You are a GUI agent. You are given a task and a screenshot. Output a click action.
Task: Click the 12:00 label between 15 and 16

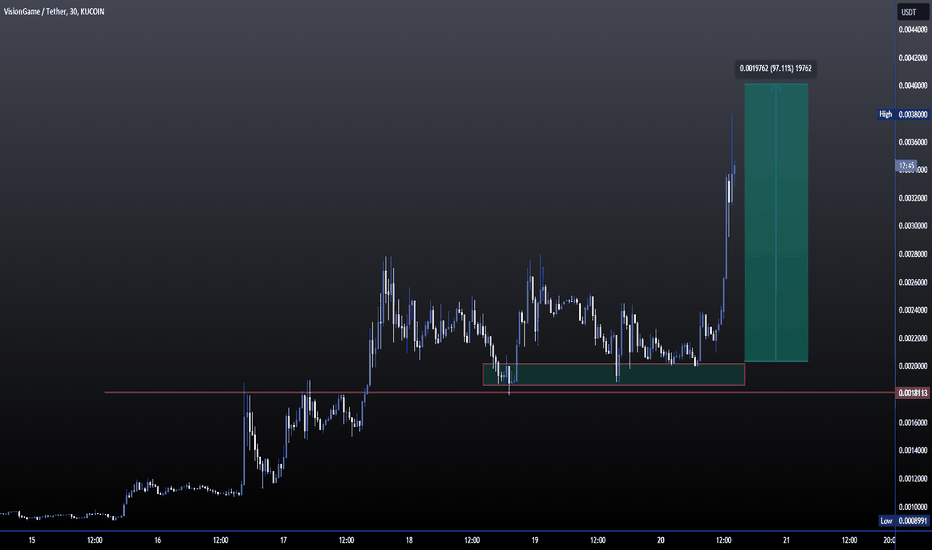point(95,540)
